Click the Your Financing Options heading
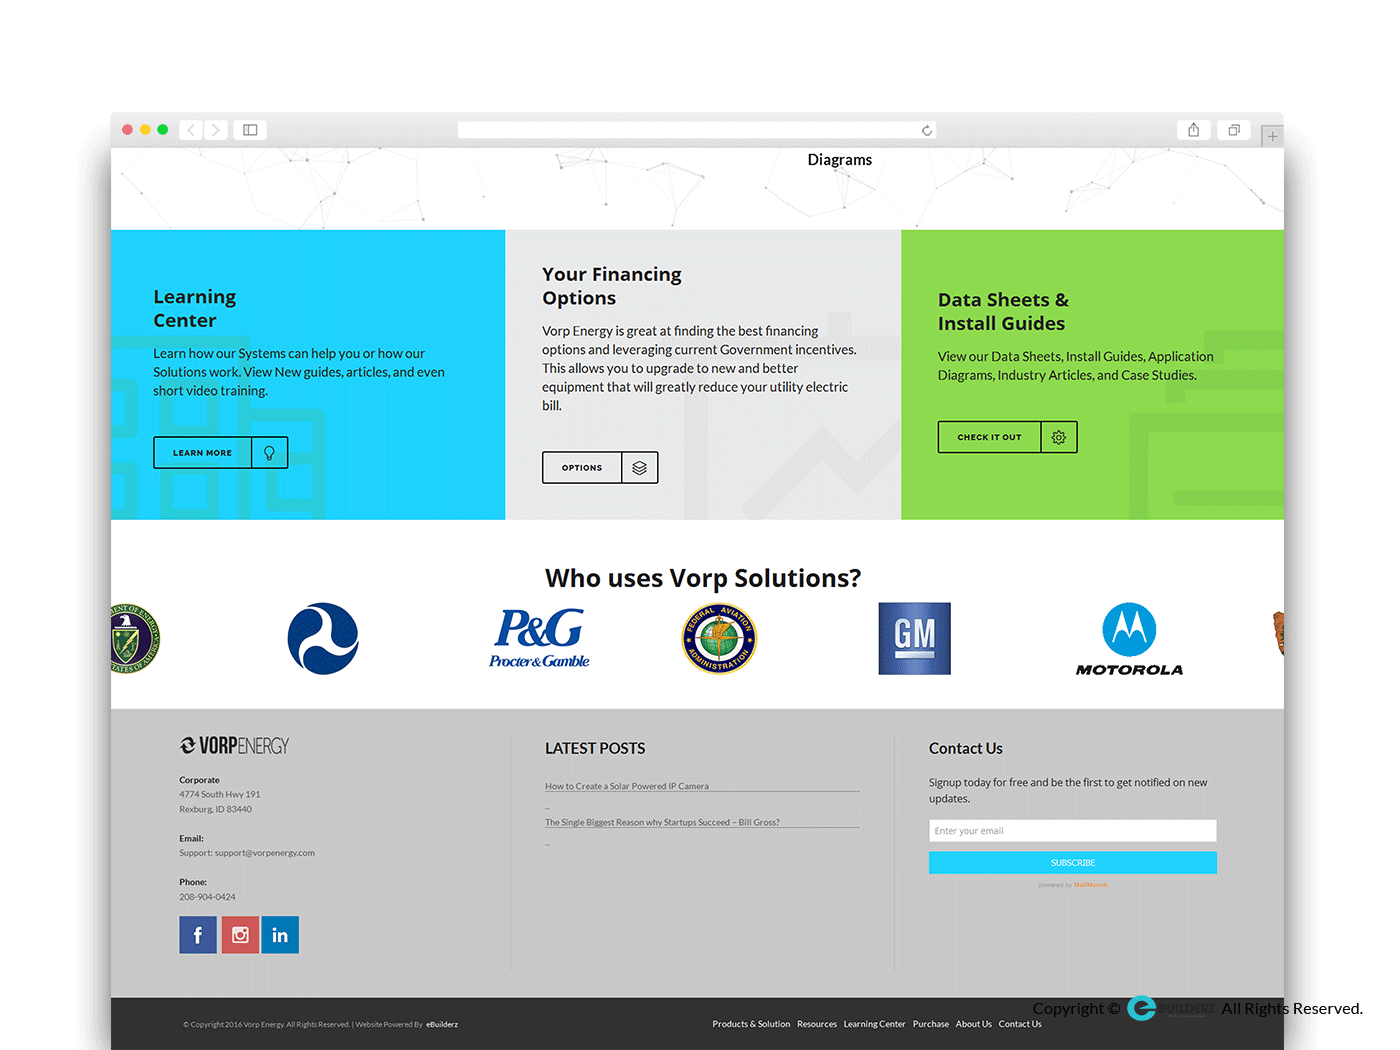This screenshot has width=1400, height=1050. click(612, 286)
